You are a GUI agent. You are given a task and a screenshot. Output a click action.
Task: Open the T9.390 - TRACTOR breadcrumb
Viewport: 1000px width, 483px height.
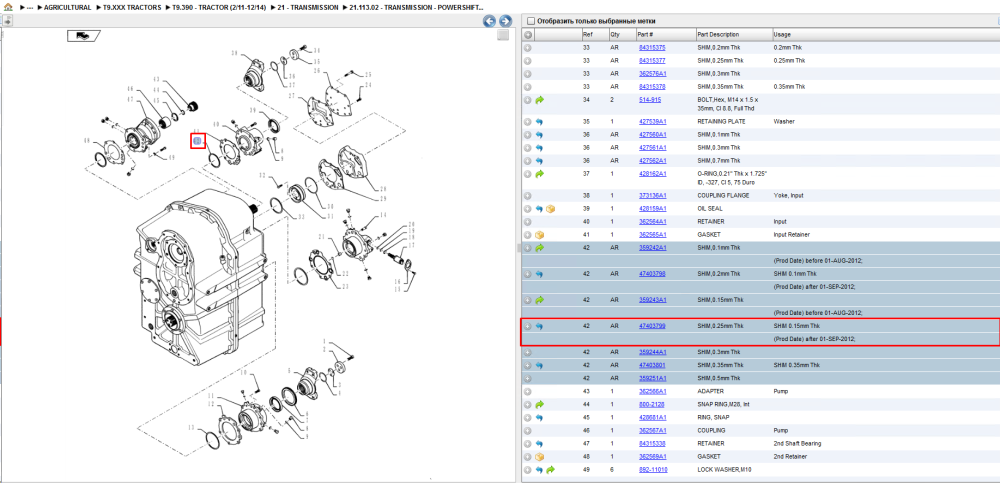pyautogui.click(x=218, y=7)
